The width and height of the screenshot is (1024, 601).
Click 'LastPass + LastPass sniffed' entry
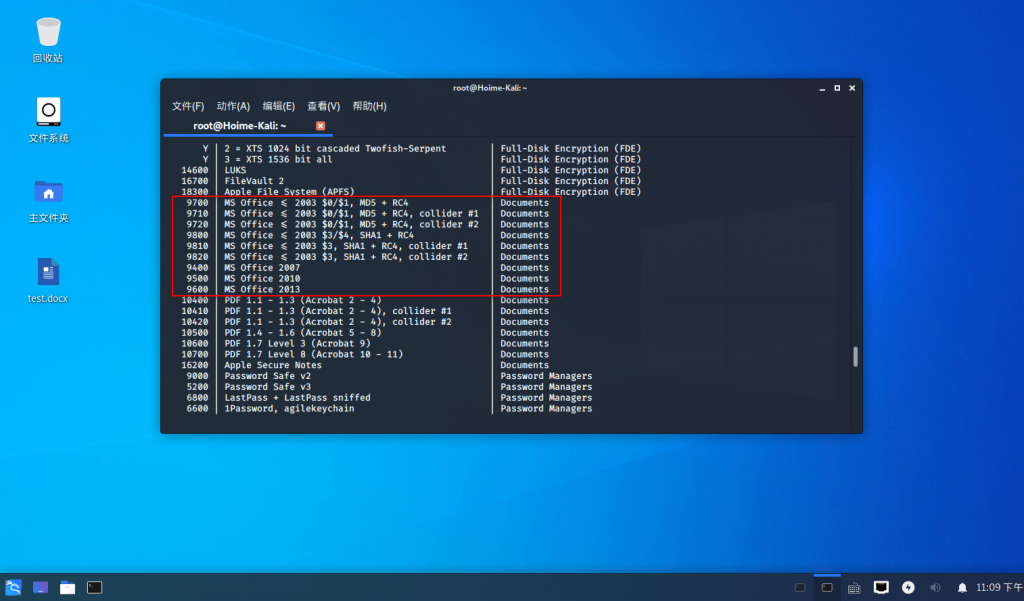(298, 398)
